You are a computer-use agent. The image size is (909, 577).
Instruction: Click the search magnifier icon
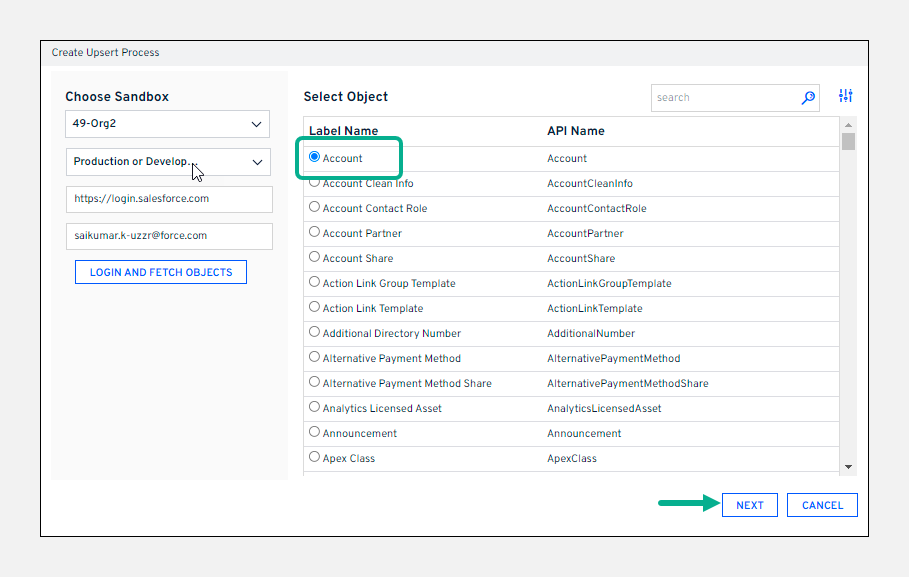tap(807, 97)
